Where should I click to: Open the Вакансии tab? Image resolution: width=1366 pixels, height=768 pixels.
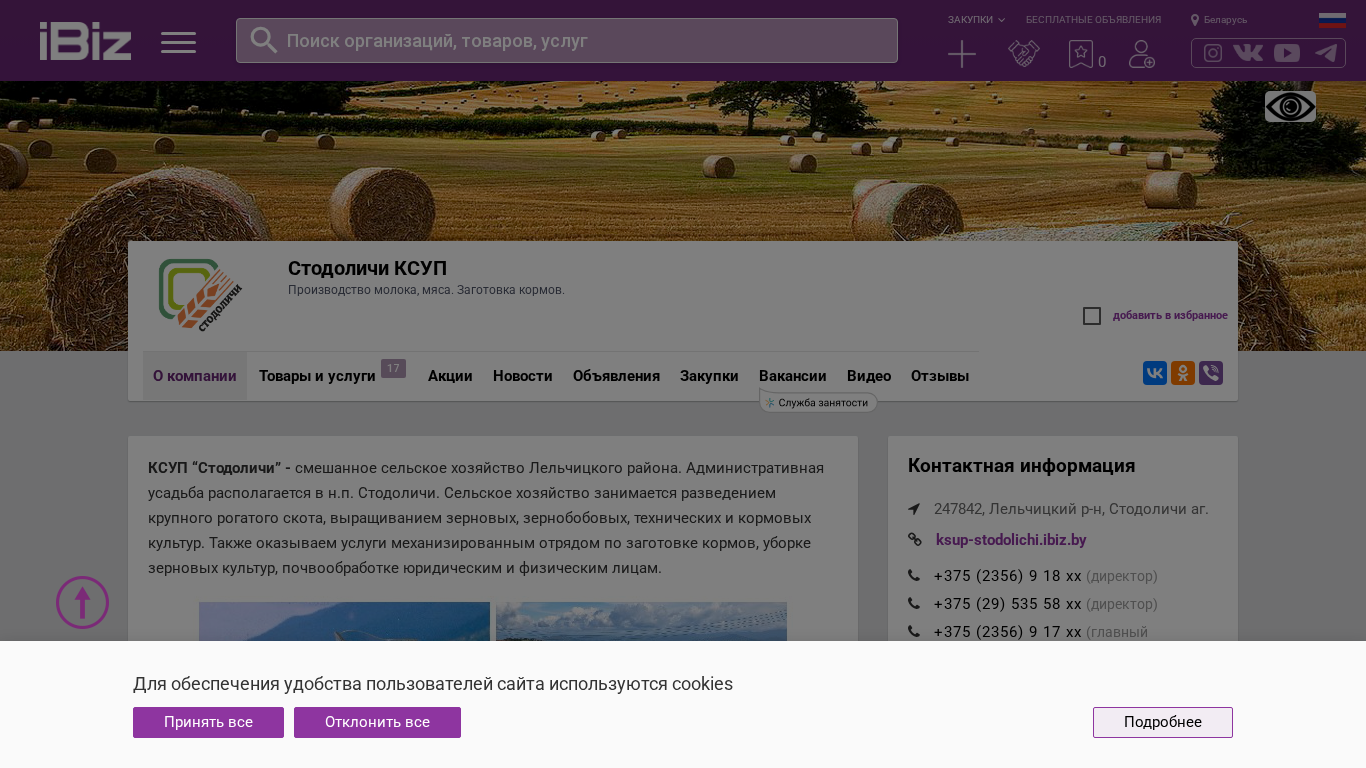point(792,376)
